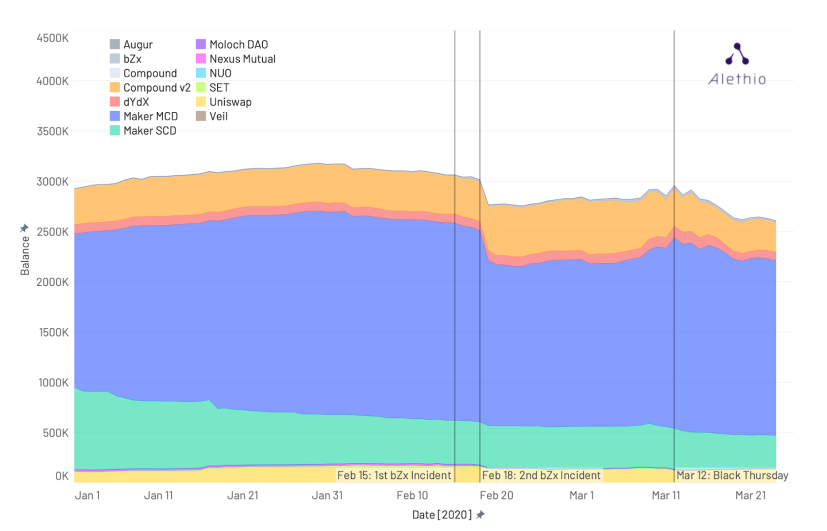Screen dimensions: 827x531
Task: Click the Mar 1 x-axis tick label
Action: tap(582, 495)
